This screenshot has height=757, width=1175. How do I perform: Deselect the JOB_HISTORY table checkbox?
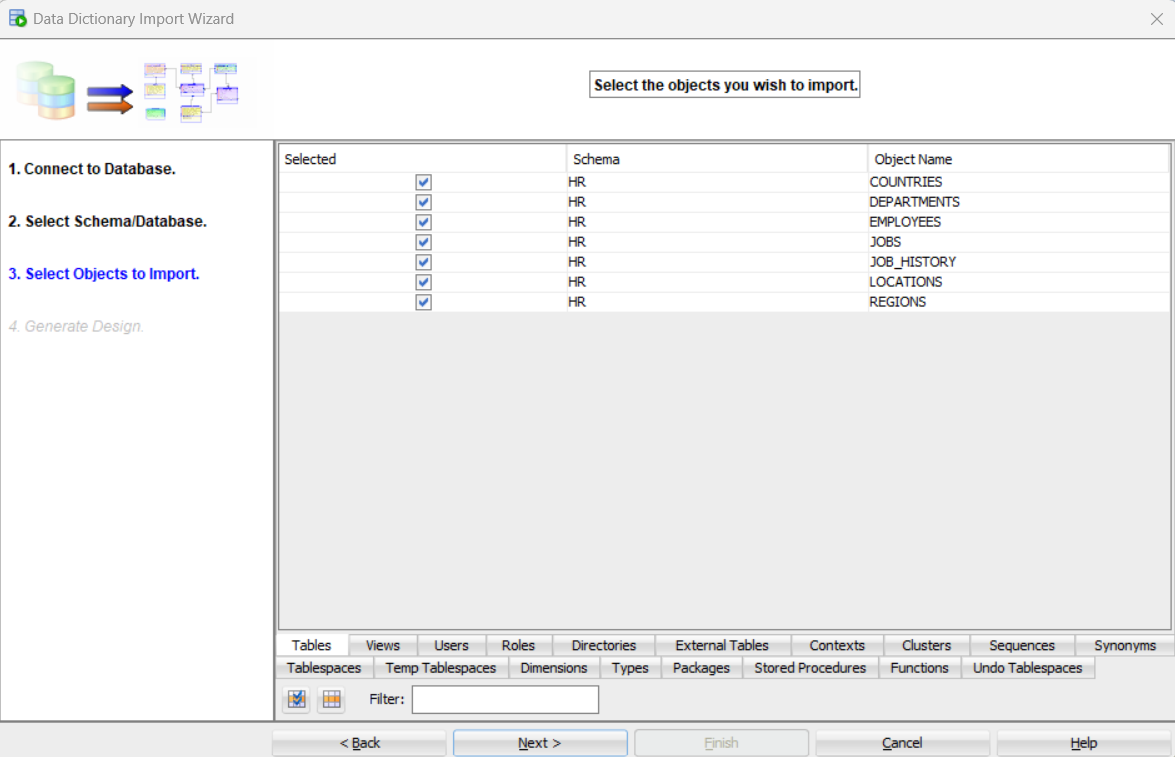423,262
